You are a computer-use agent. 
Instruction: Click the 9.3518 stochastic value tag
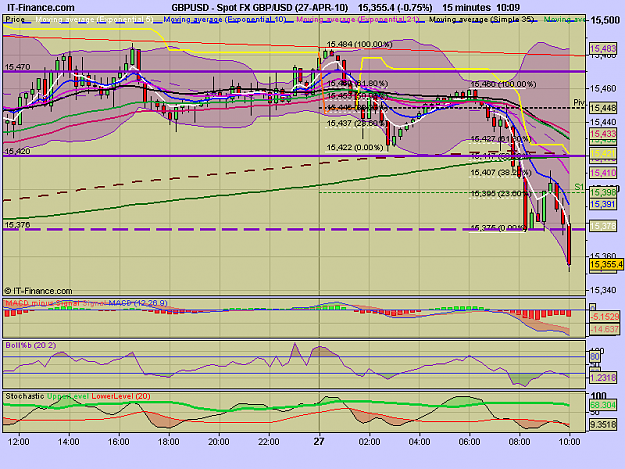point(603,424)
